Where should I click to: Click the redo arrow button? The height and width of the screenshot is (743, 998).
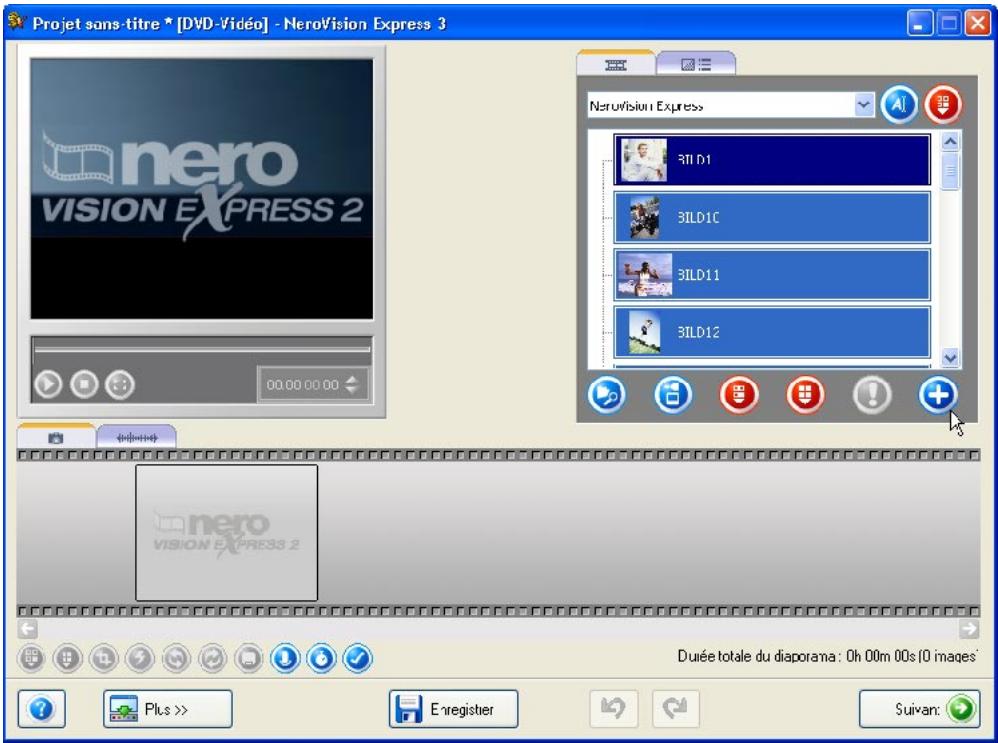coord(675,708)
